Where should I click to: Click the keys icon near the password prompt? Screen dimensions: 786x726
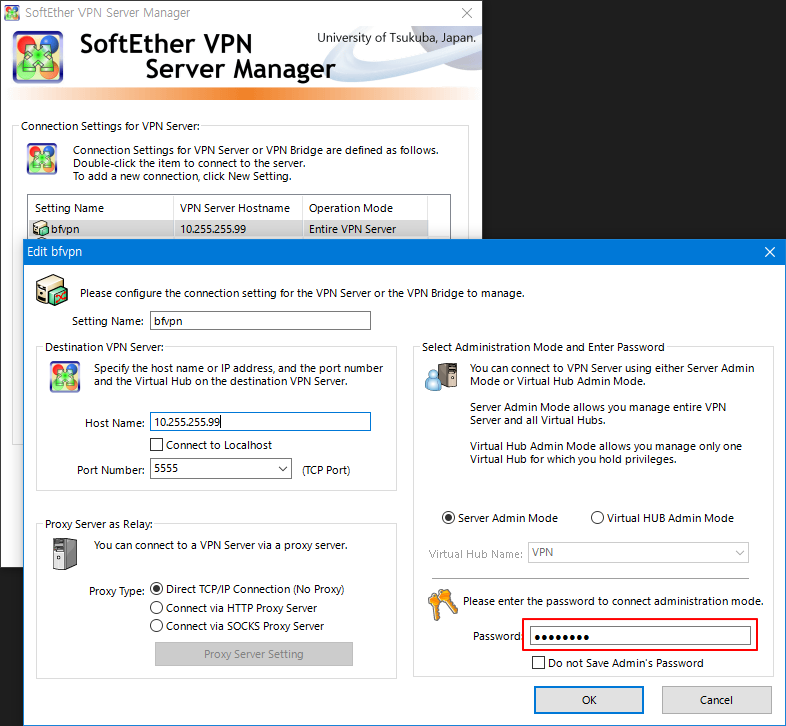click(x=443, y=605)
